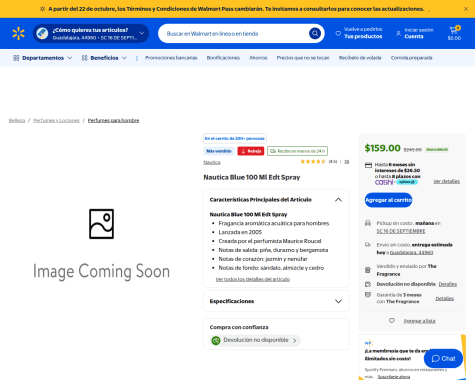
Task: Open the Chat bubble button
Action: click(443, 359)
